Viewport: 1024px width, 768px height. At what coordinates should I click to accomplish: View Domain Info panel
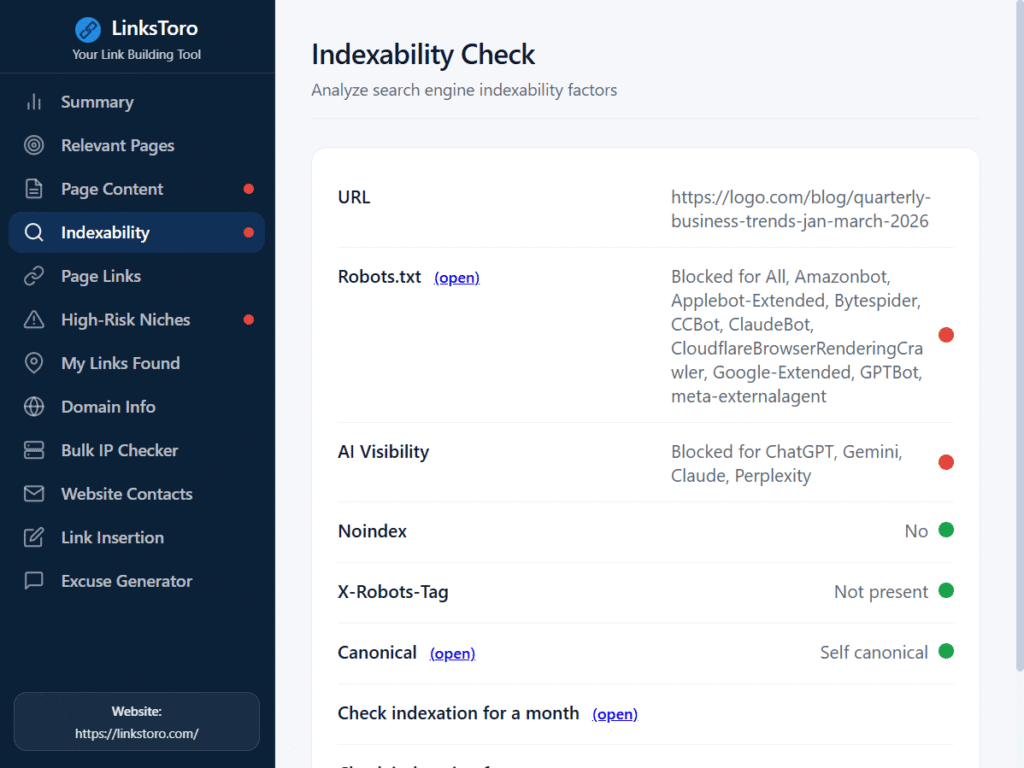(x=136, y=407)
